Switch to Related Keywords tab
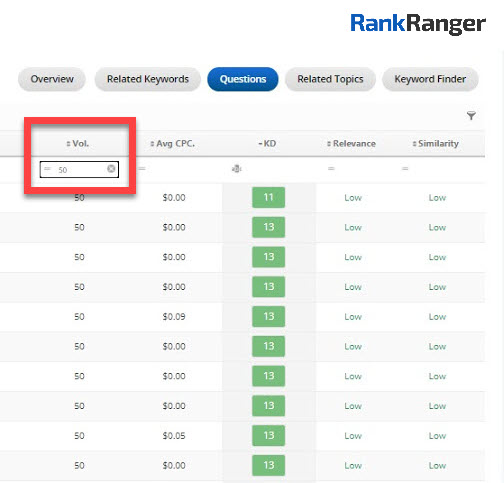The image size is (504, 483). 148,79
